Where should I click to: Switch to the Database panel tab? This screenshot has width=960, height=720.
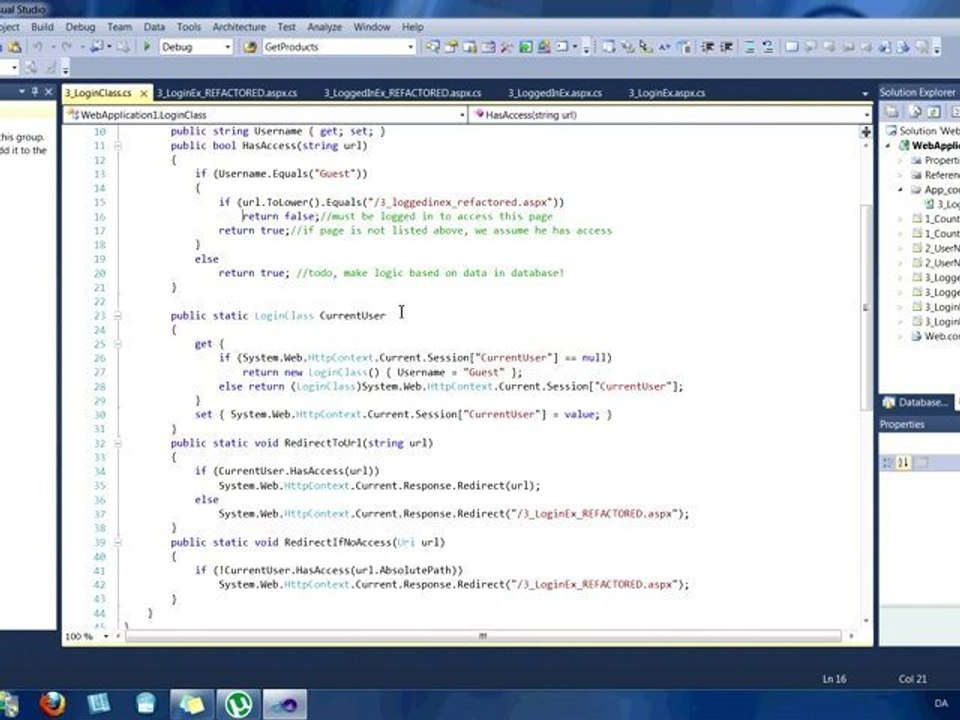pyautogui.click(x=916, y=402)
